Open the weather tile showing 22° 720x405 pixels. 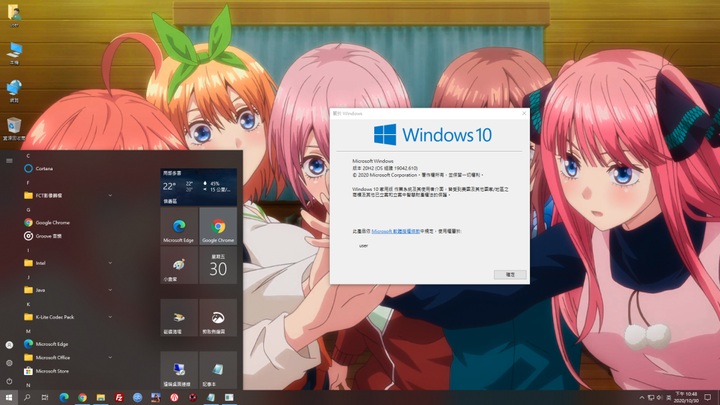[x=199, y=187]
